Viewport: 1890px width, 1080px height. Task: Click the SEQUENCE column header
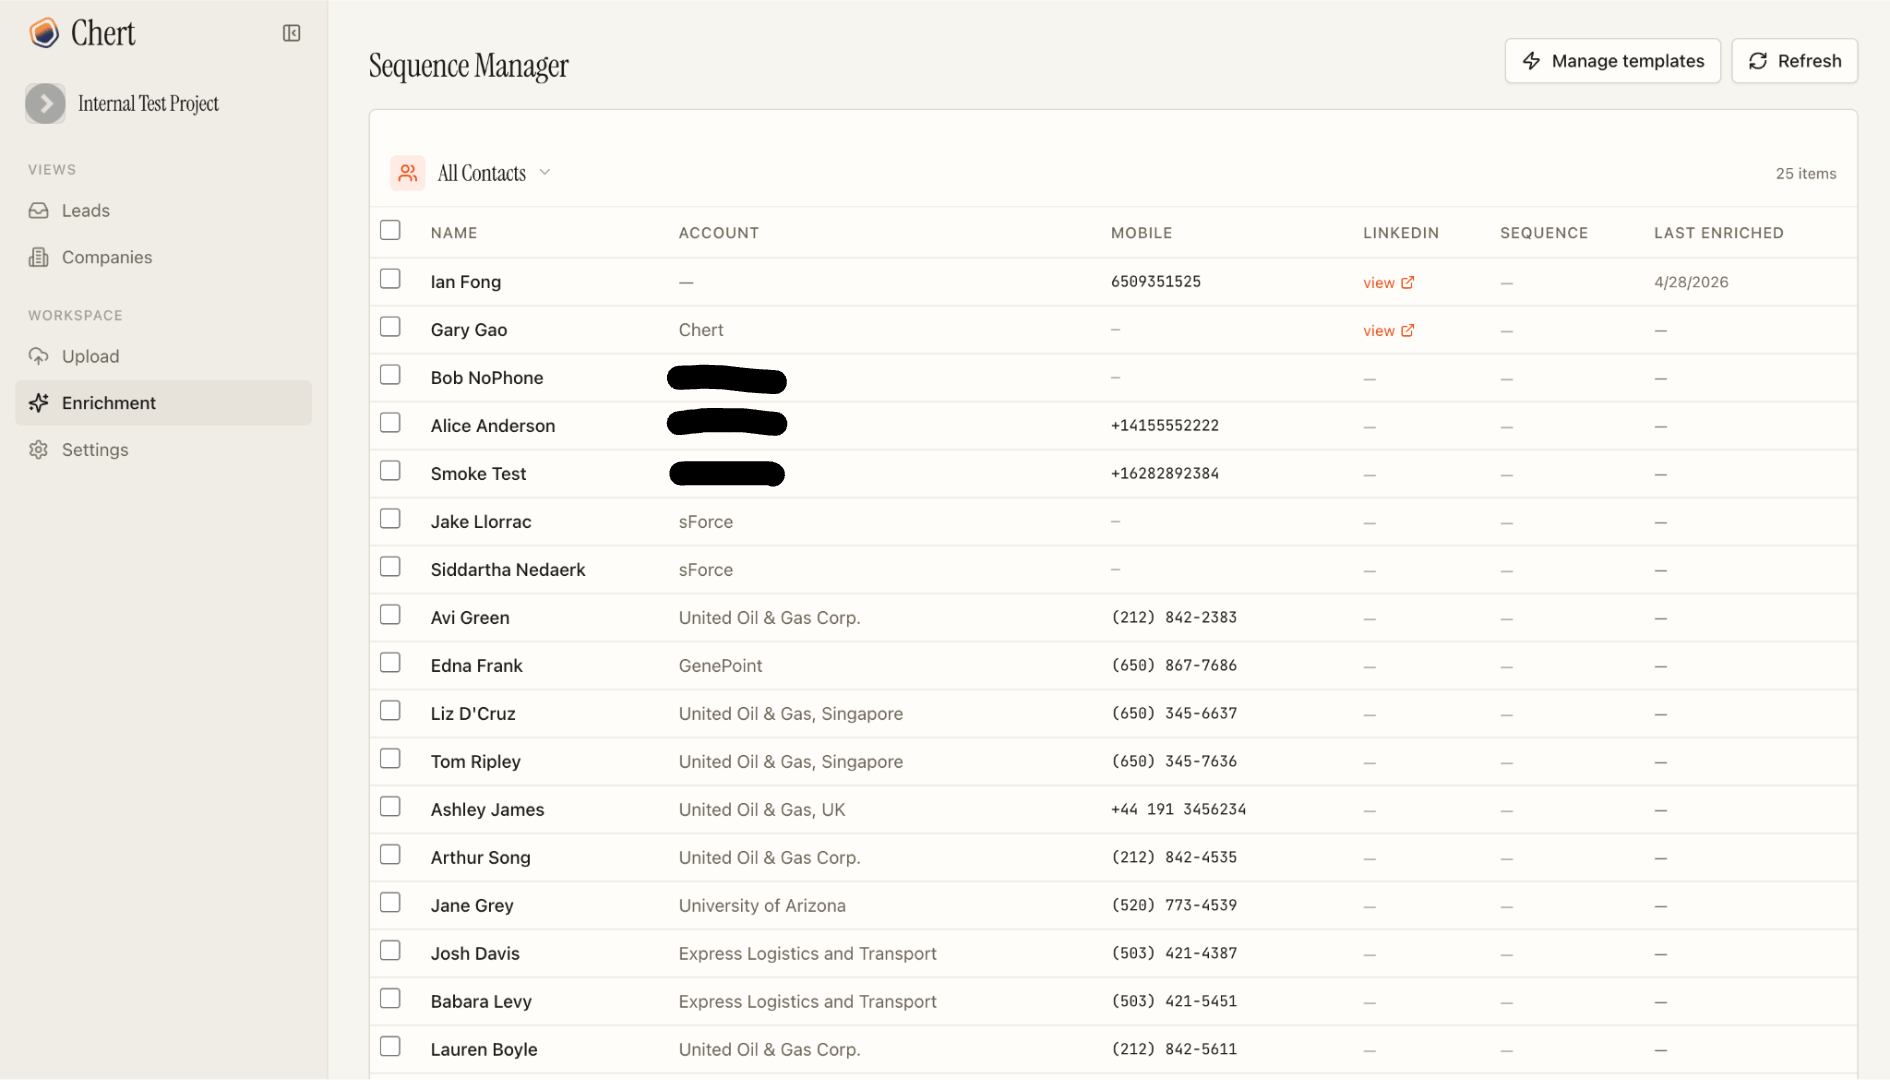click(1544, 233)
